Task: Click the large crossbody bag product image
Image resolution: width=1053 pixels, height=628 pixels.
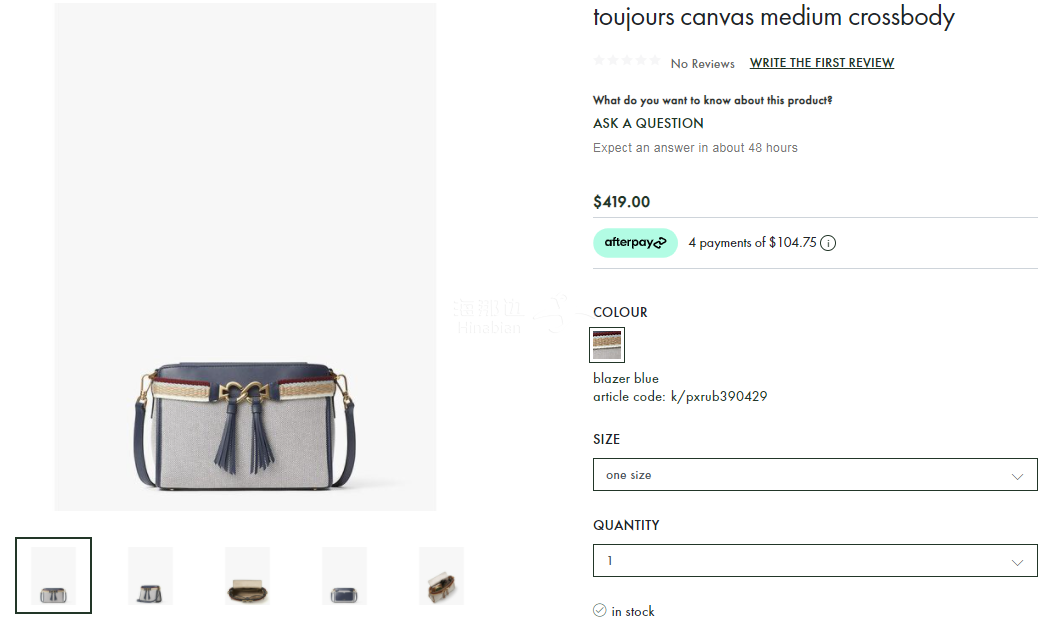Action: (x=245, y=420)
